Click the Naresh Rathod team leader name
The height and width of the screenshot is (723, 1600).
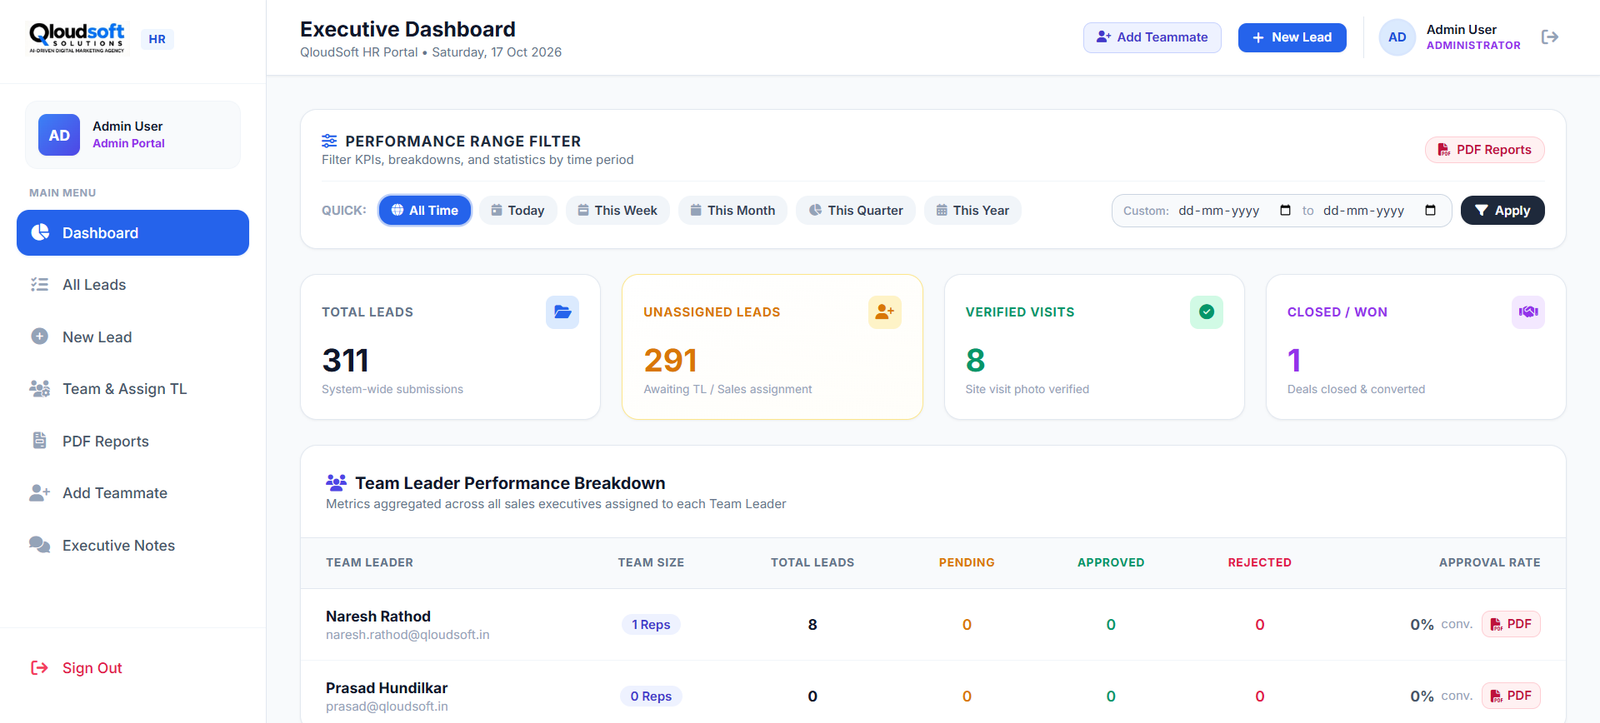(378, 616)
